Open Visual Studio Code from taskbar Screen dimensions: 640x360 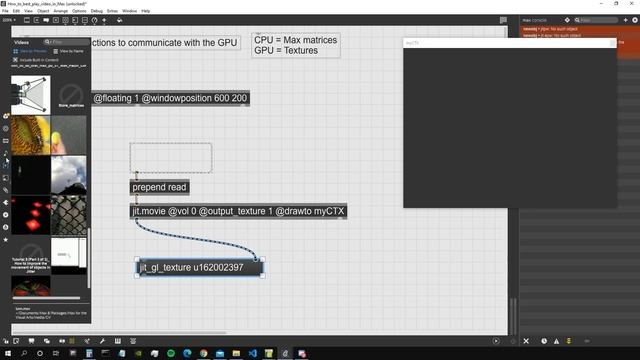[253, 353]
